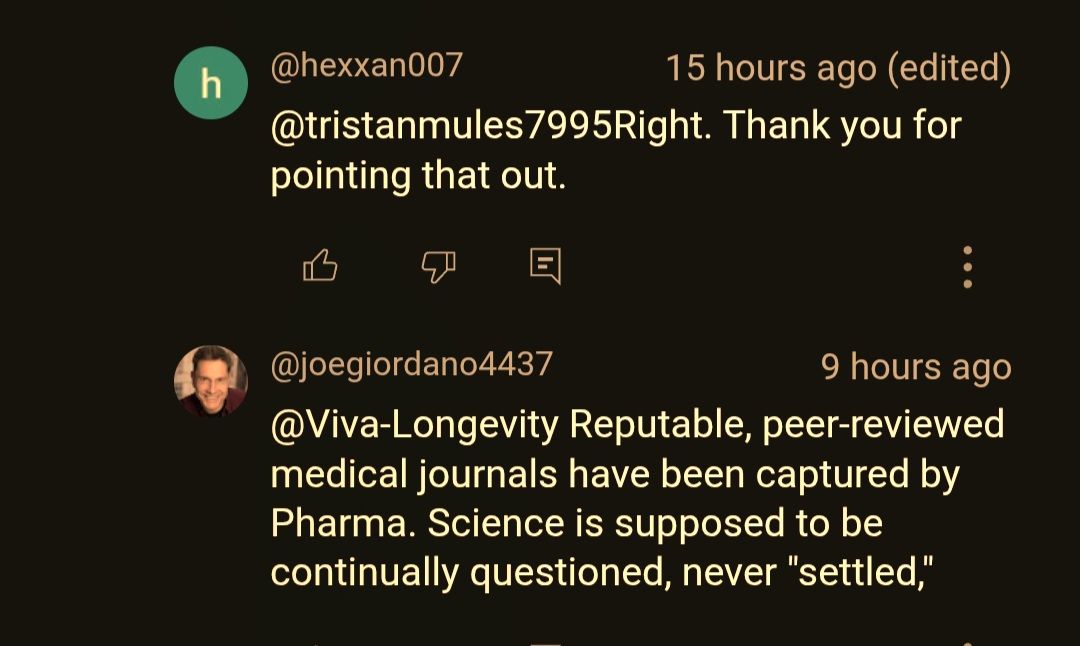Follow the @Viva-Longevity mention link

[x=415, y=424]
